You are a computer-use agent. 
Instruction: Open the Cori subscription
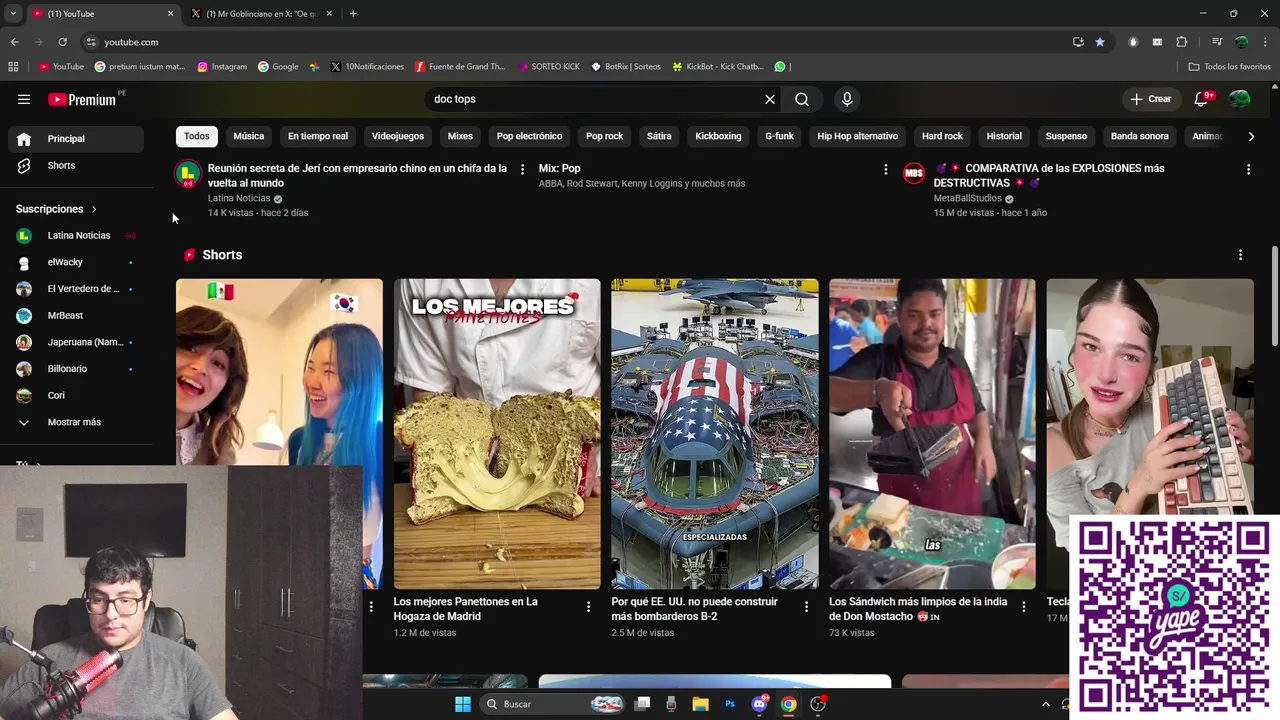tap(78, 395)
